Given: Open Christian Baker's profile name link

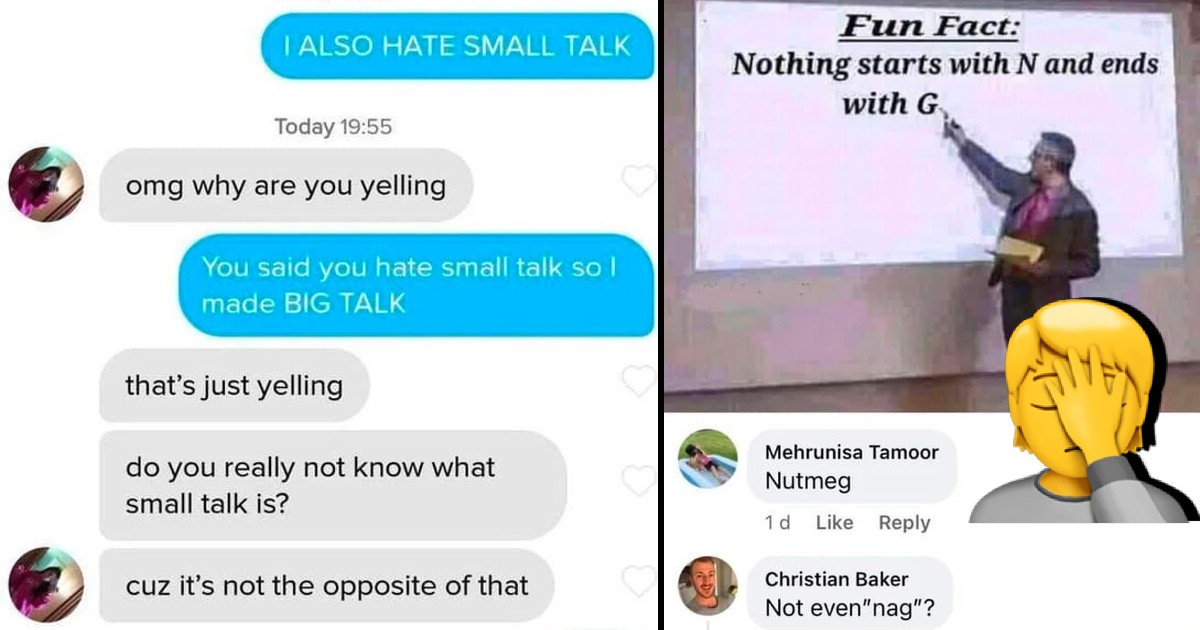Looking at the screenshot, I should click(x=836, y=579).
